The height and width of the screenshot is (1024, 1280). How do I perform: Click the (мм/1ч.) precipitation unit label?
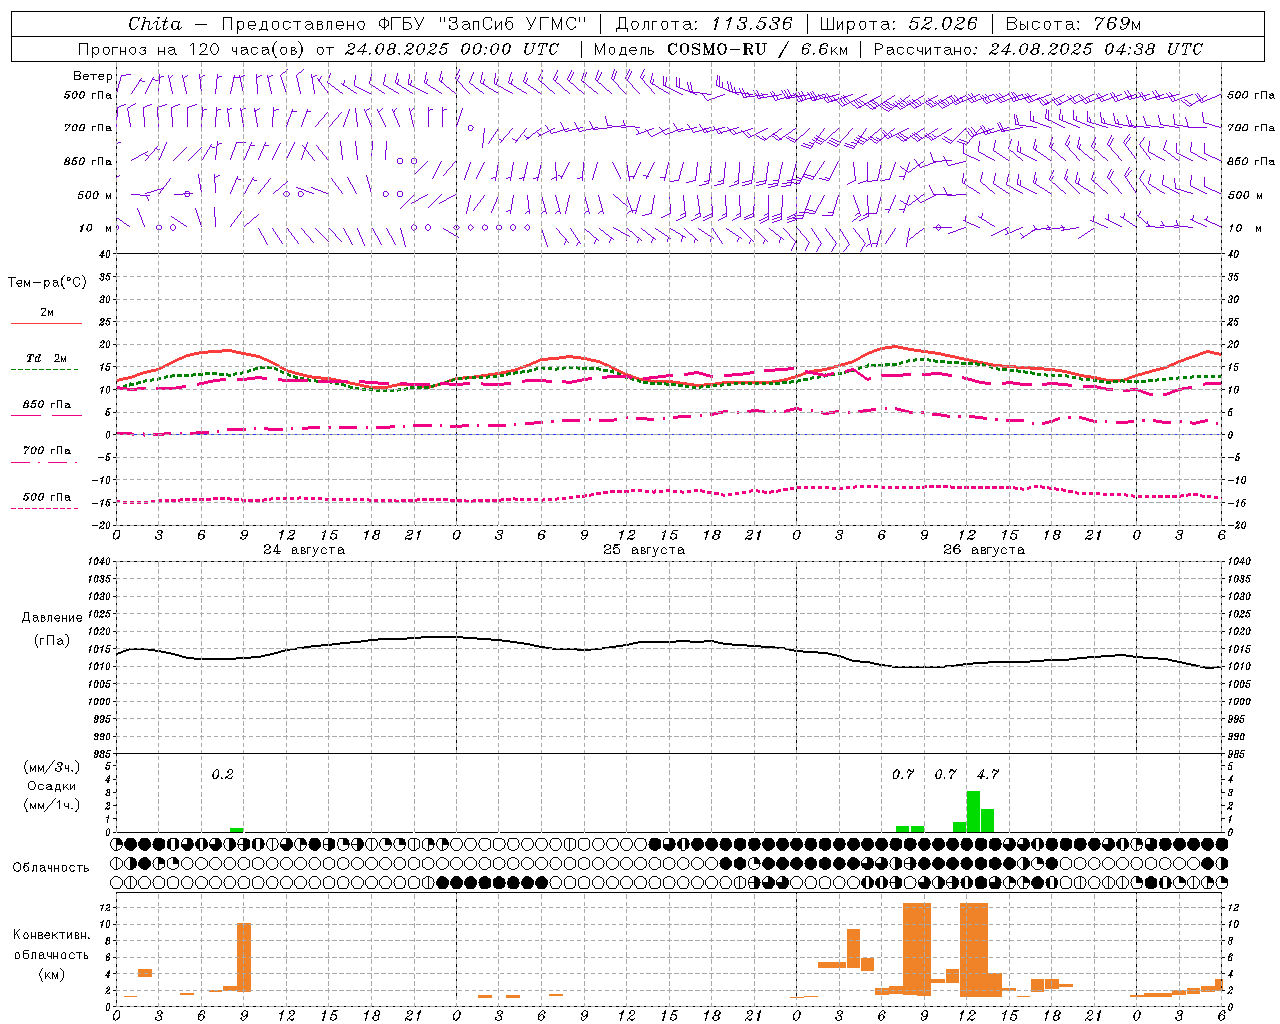point(51,804)
